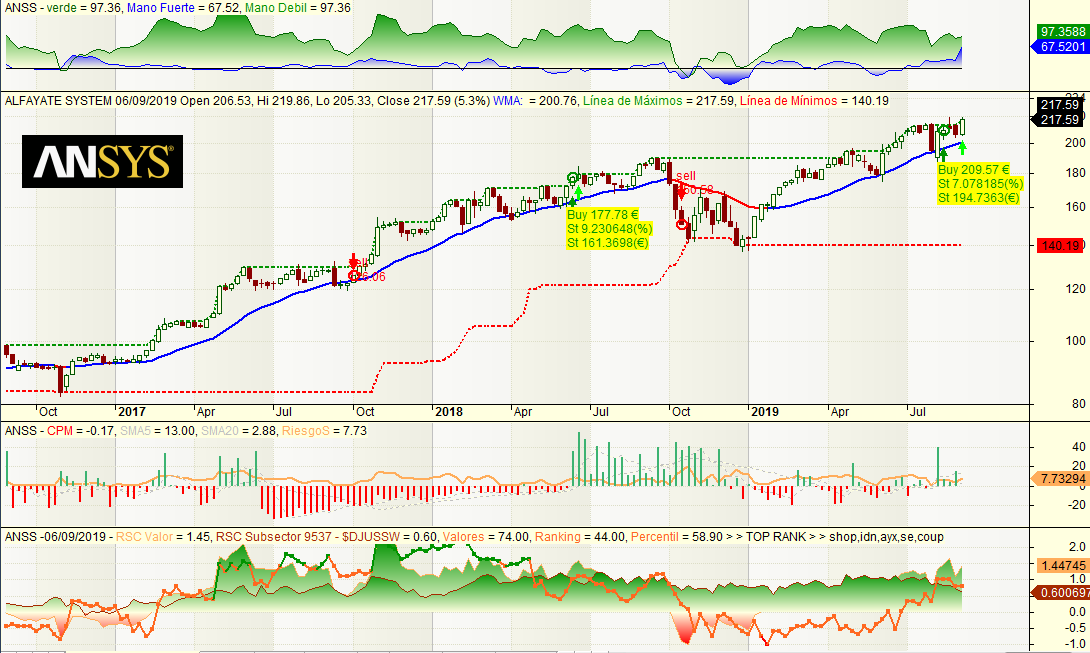Click "Línea de Mínimos = 140.19" legend
Image resolution: width=1090 pixels, height=653 pixels.
[814, 101]
